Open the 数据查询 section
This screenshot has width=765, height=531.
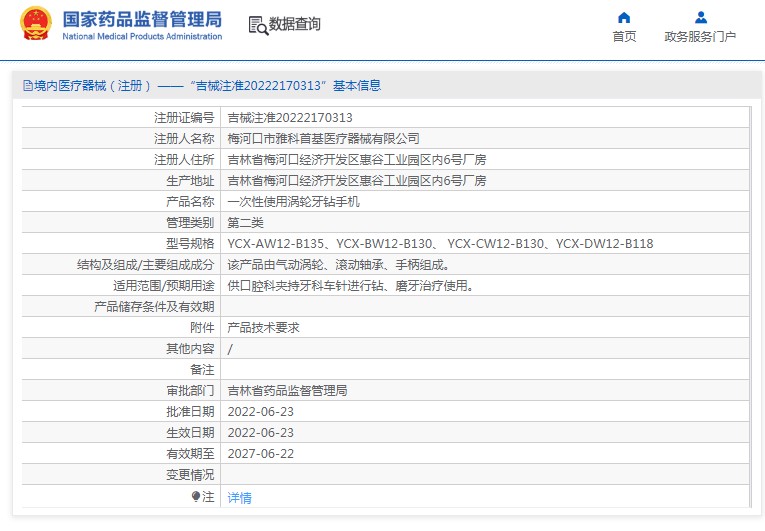[x=294, y=25]
